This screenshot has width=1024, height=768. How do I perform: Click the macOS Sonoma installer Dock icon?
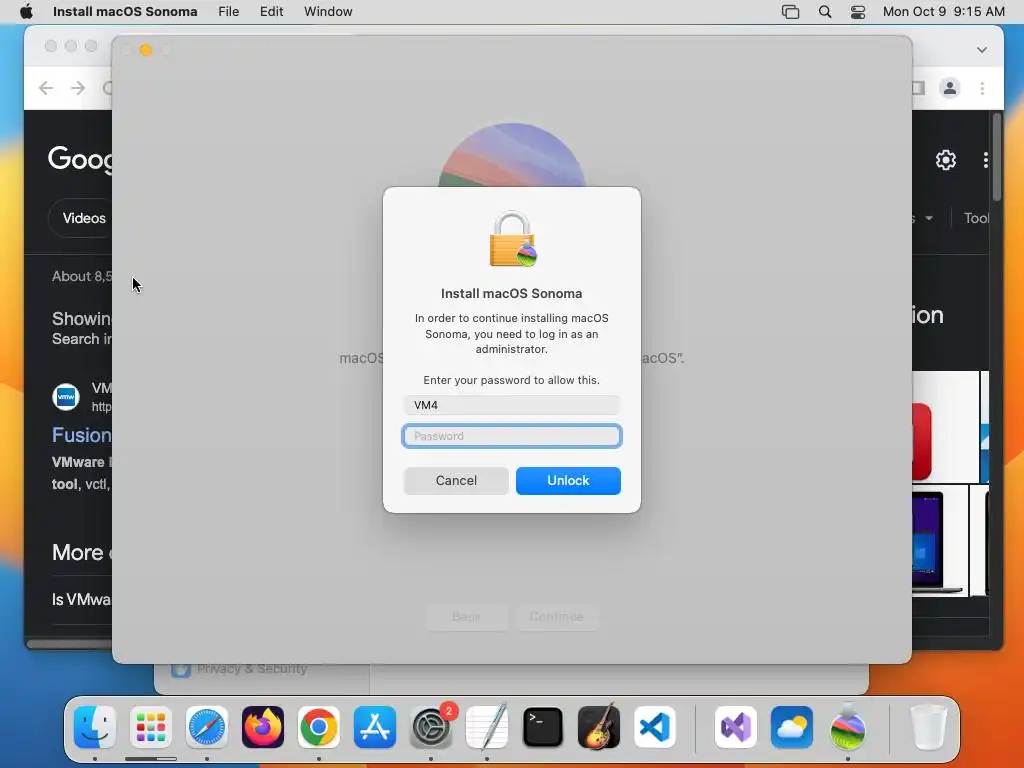848,727
